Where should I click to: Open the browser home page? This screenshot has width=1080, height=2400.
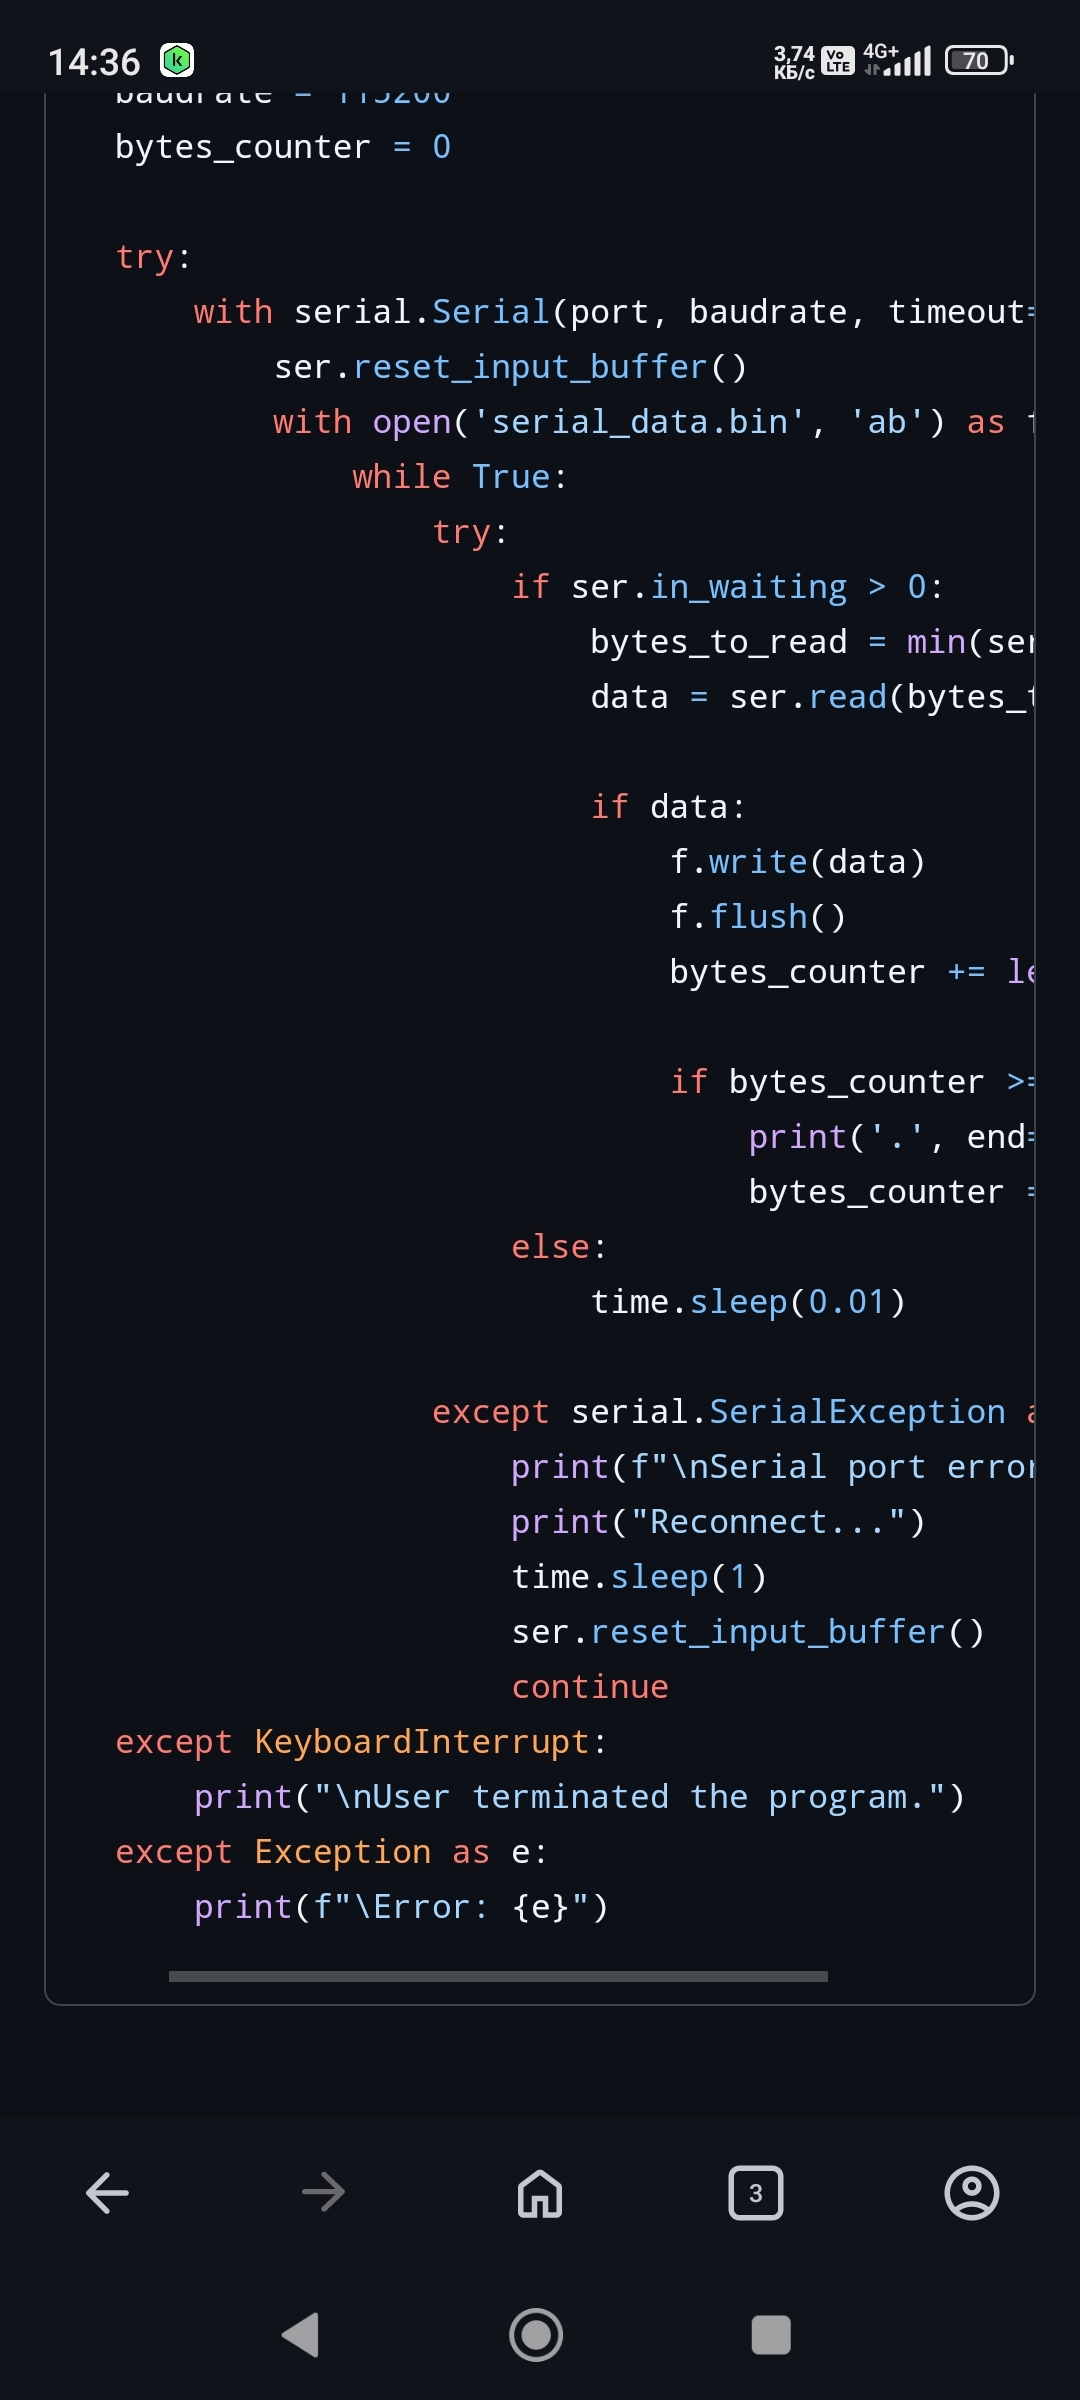pos(540,2193)
